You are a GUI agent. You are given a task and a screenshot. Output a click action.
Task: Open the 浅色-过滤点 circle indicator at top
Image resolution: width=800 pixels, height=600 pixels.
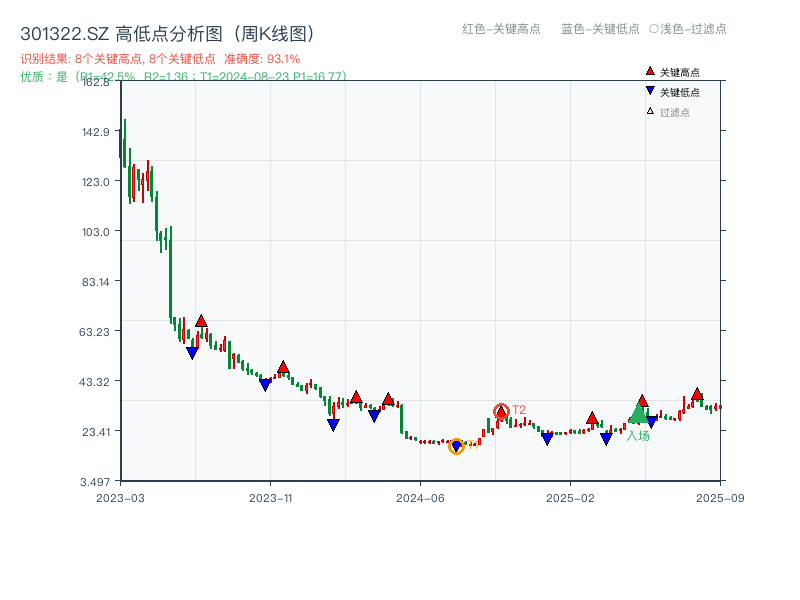(657, 30)
